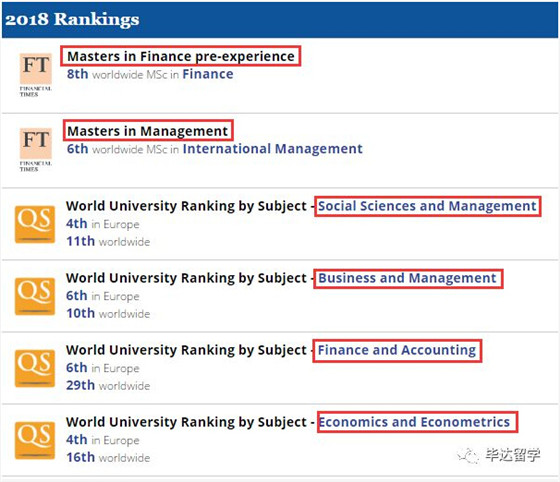Click the Masters in Management heading
This screenshot has height=482, width=560.
click(148, 131)
